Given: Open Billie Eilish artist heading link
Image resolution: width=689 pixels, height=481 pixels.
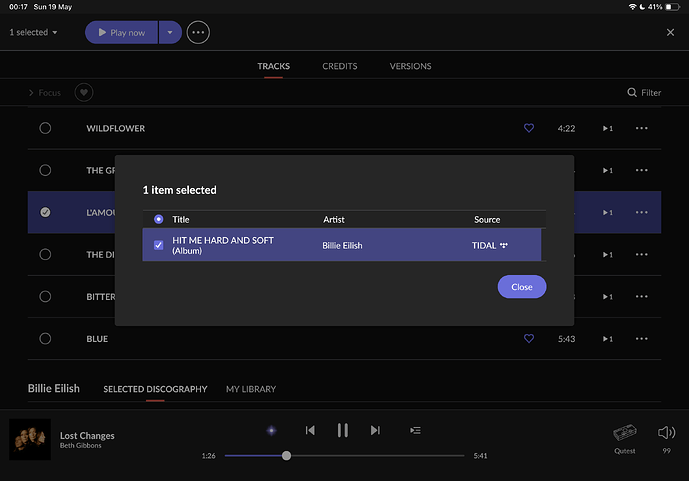Looking at the screenshot, I should coord(54,388).
